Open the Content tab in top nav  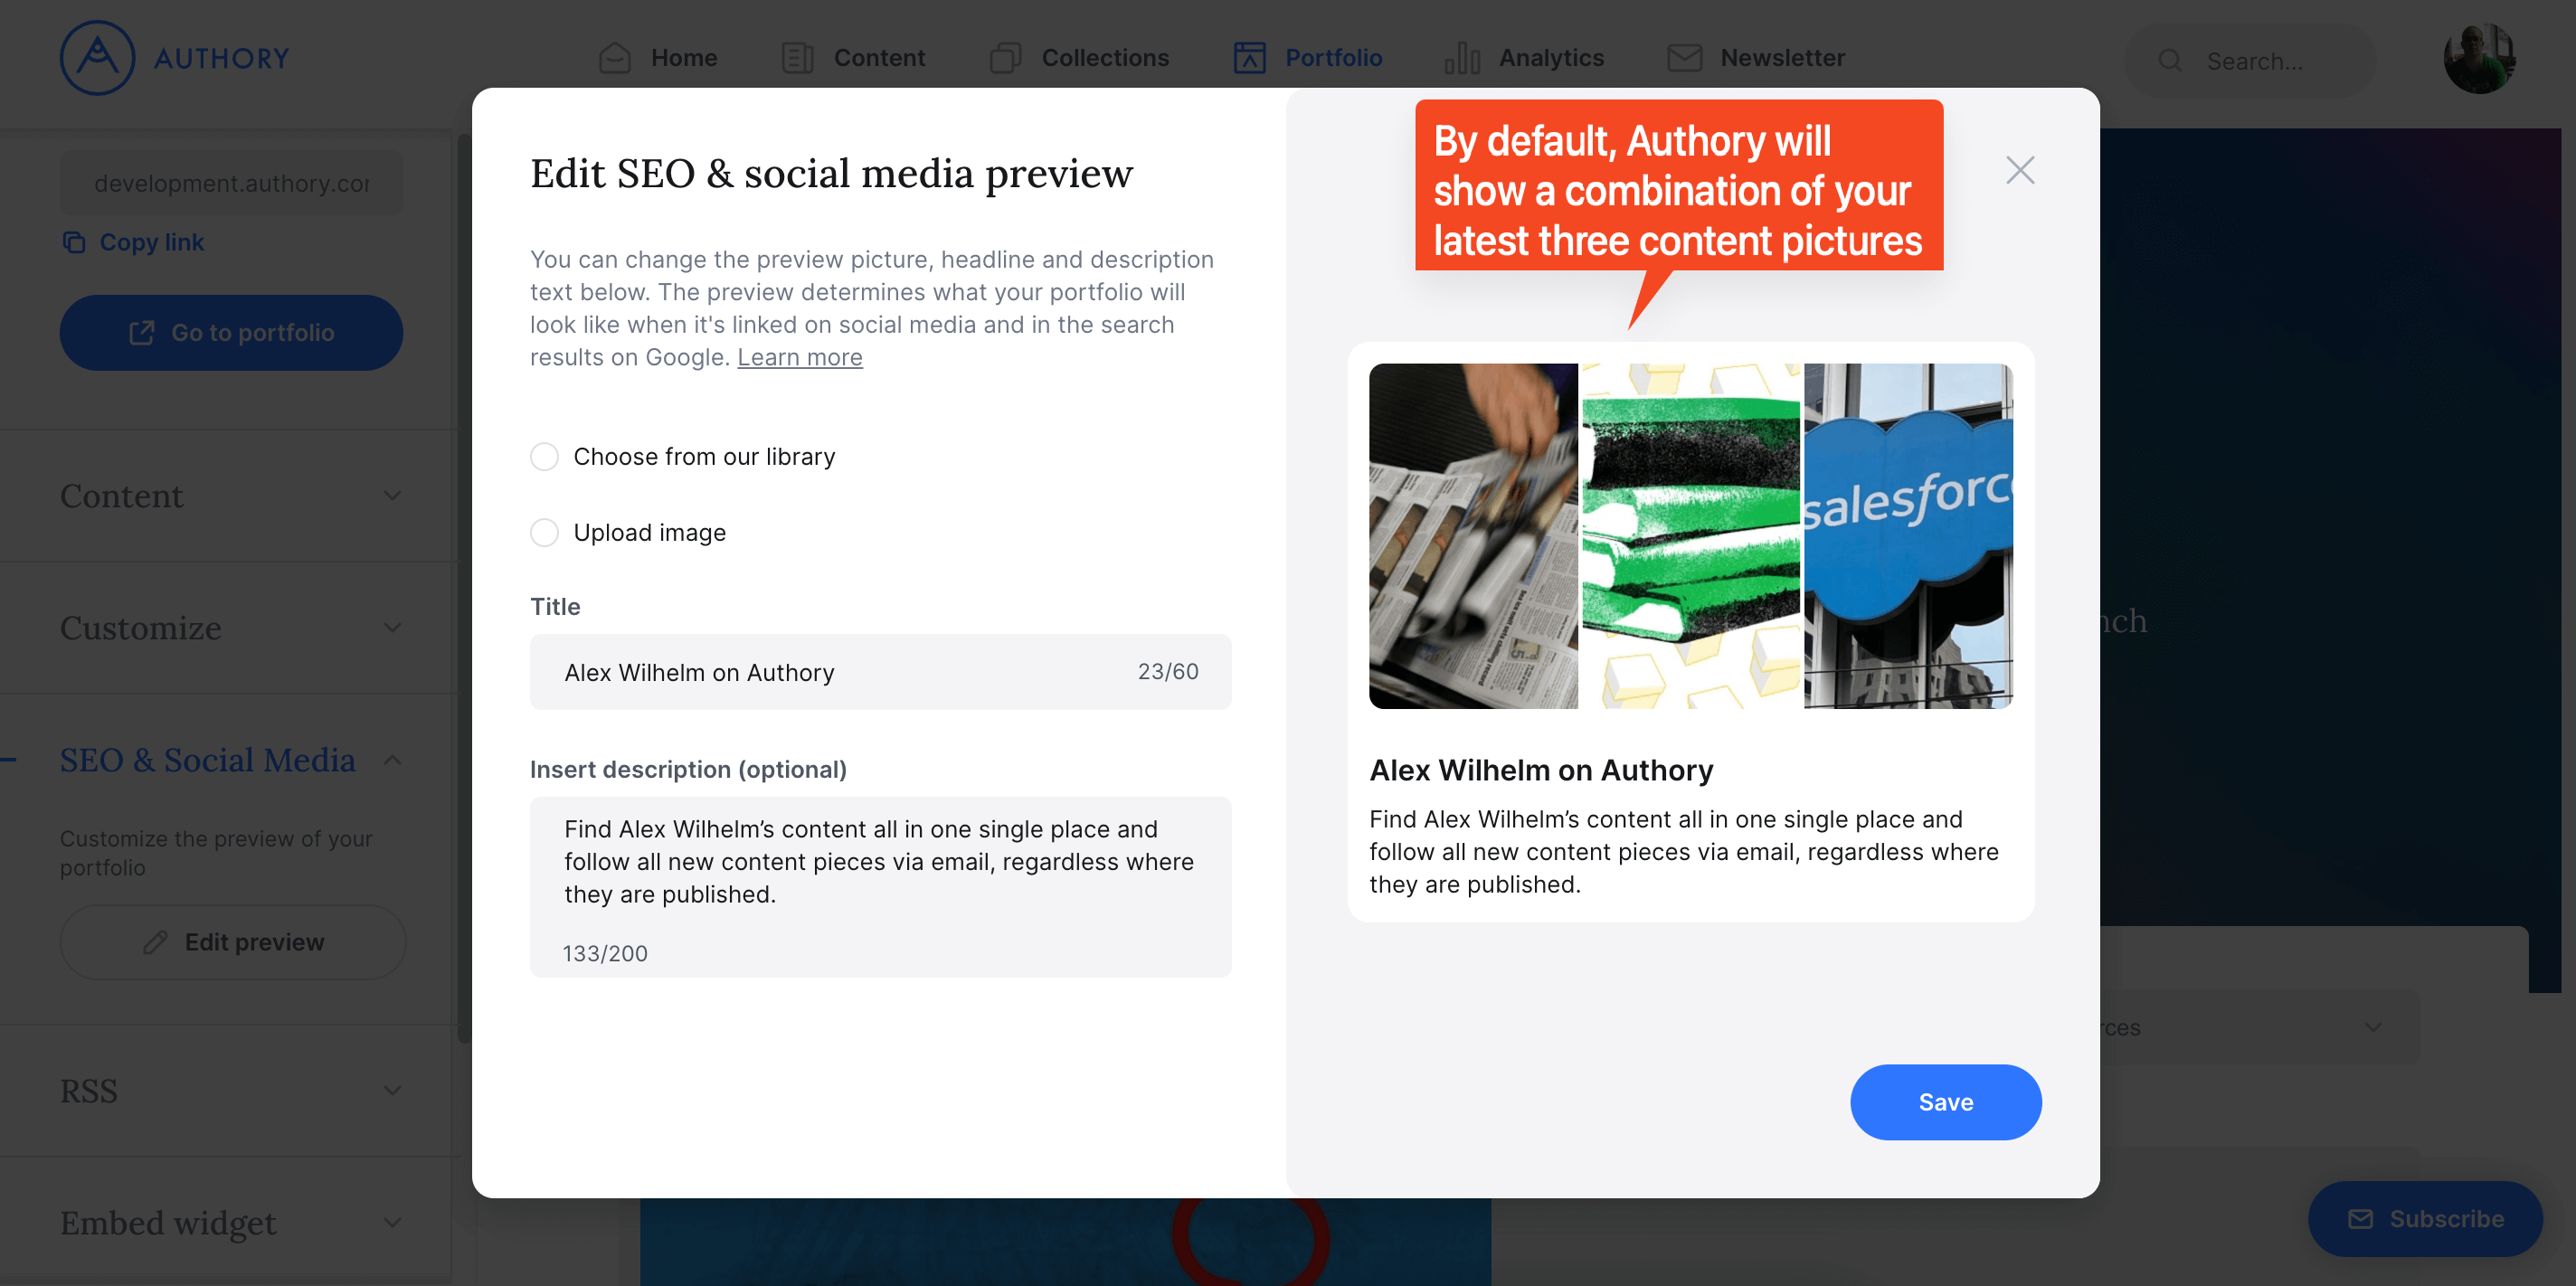[853, 58]
